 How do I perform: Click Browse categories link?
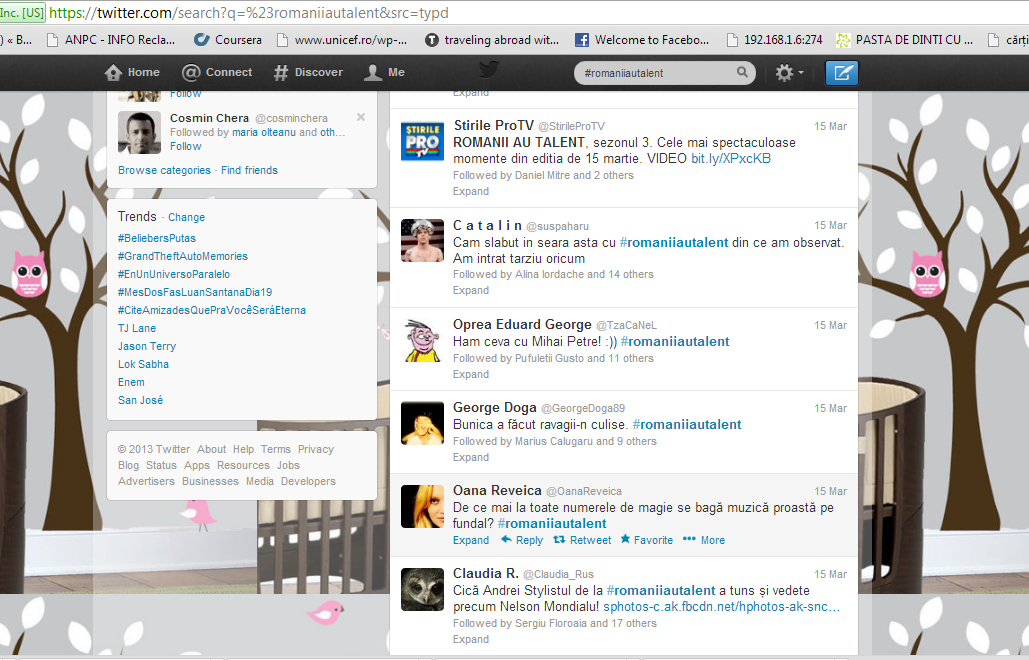(164, 170)
